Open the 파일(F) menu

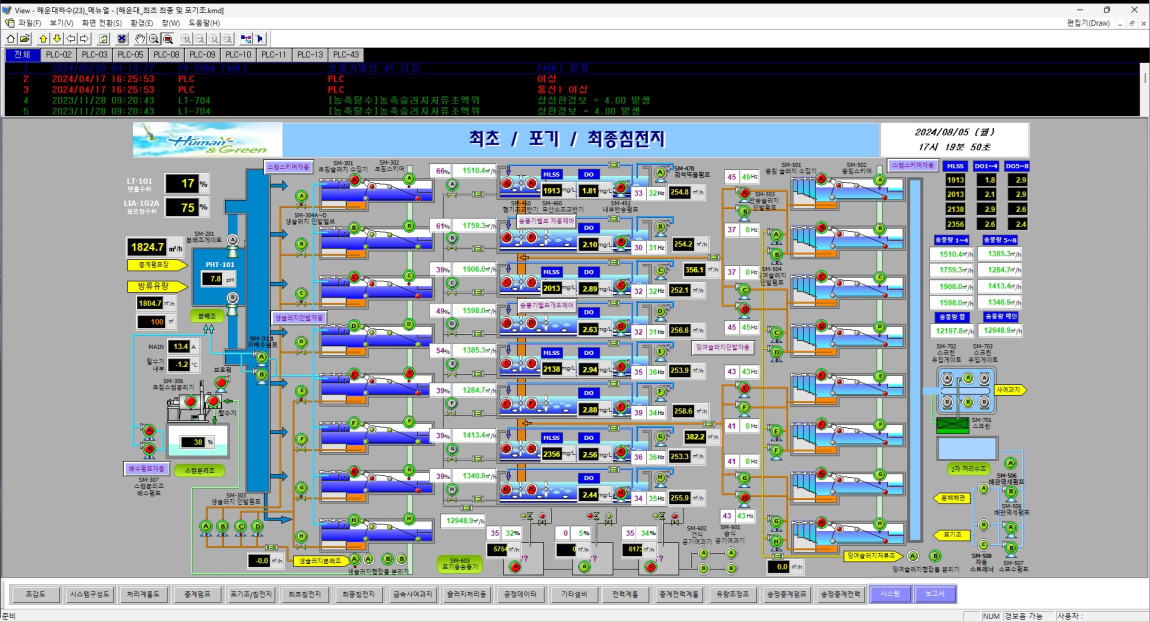pyautogui.click(x=30, y=23)
